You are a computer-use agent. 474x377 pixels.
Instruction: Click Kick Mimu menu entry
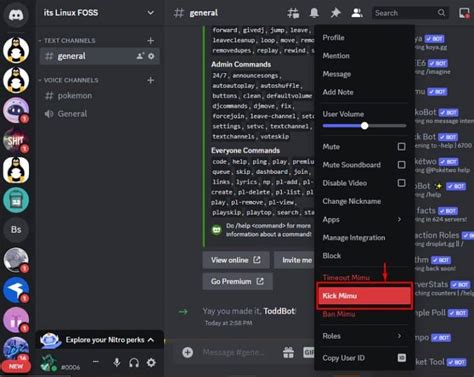tap(364, 296)
